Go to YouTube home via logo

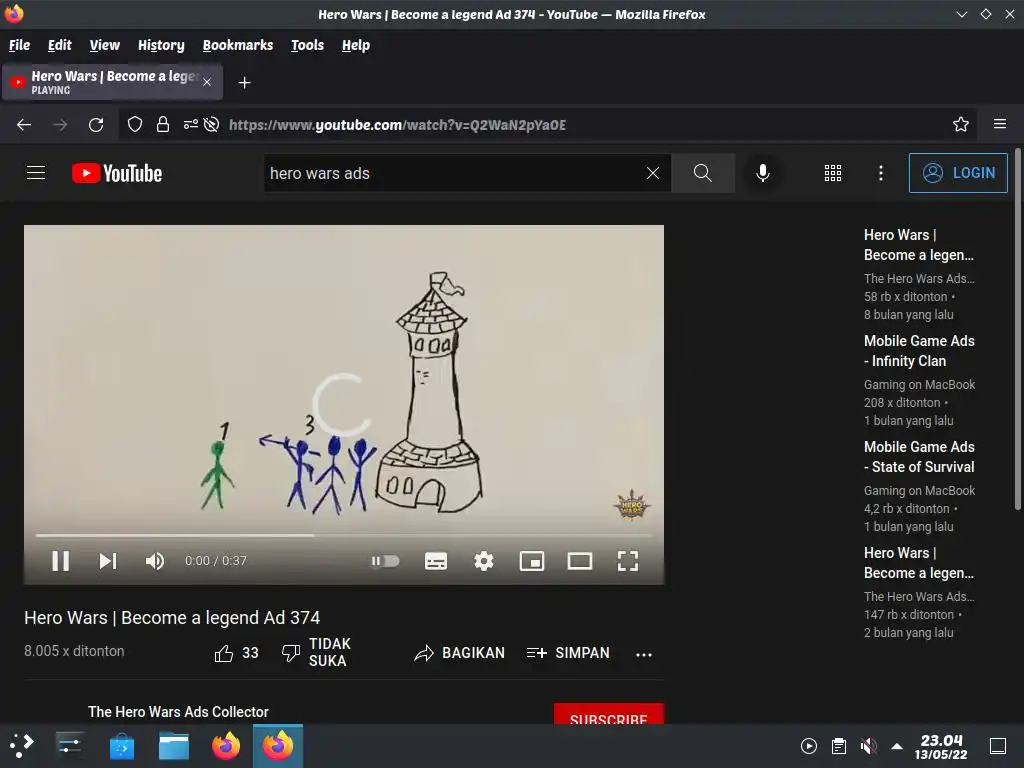117,173
